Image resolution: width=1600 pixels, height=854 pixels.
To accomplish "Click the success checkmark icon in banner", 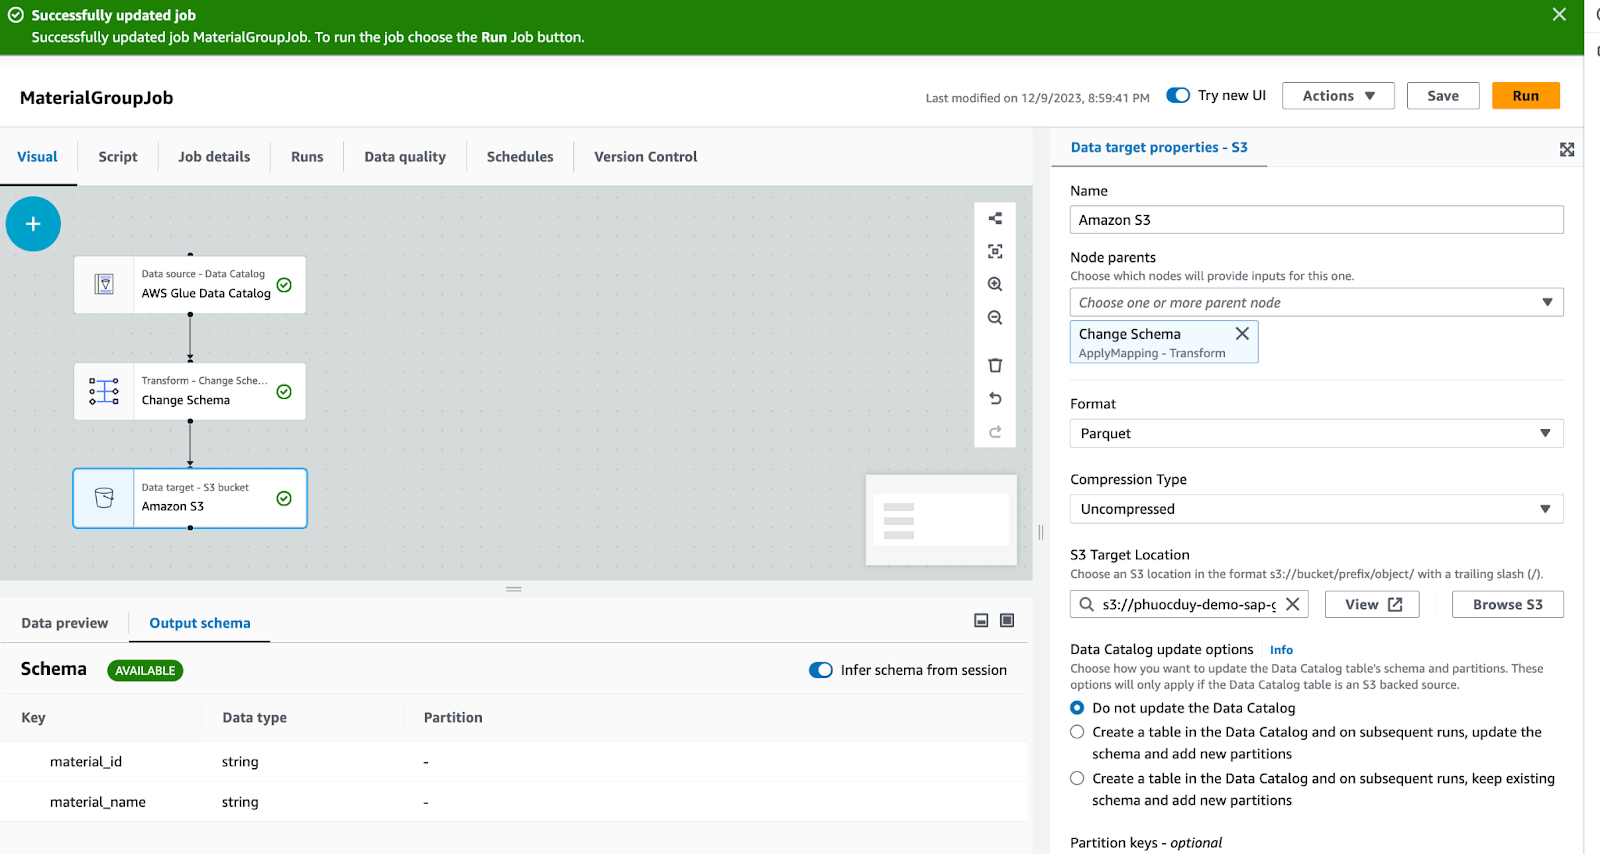I will pyautogui.click(x=16, y=15).
